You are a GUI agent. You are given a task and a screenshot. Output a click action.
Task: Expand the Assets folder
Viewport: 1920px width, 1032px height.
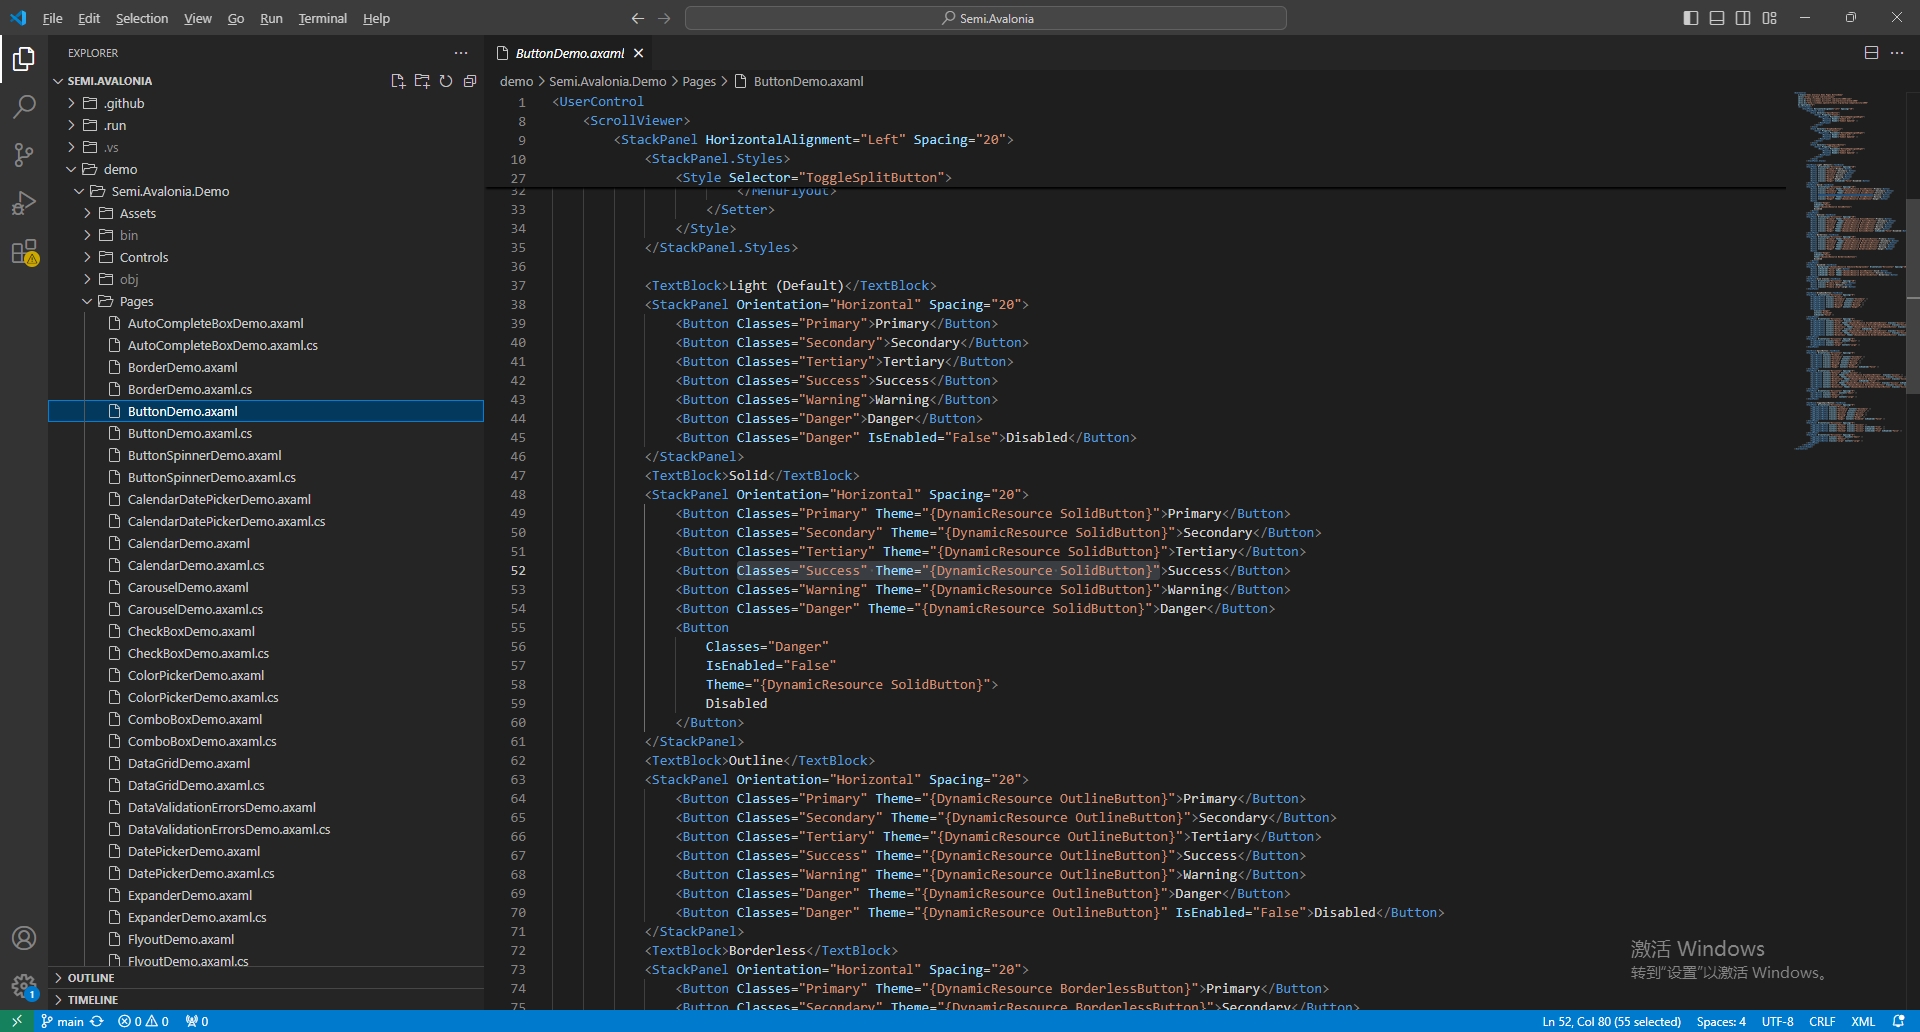[x=137, y=213]
